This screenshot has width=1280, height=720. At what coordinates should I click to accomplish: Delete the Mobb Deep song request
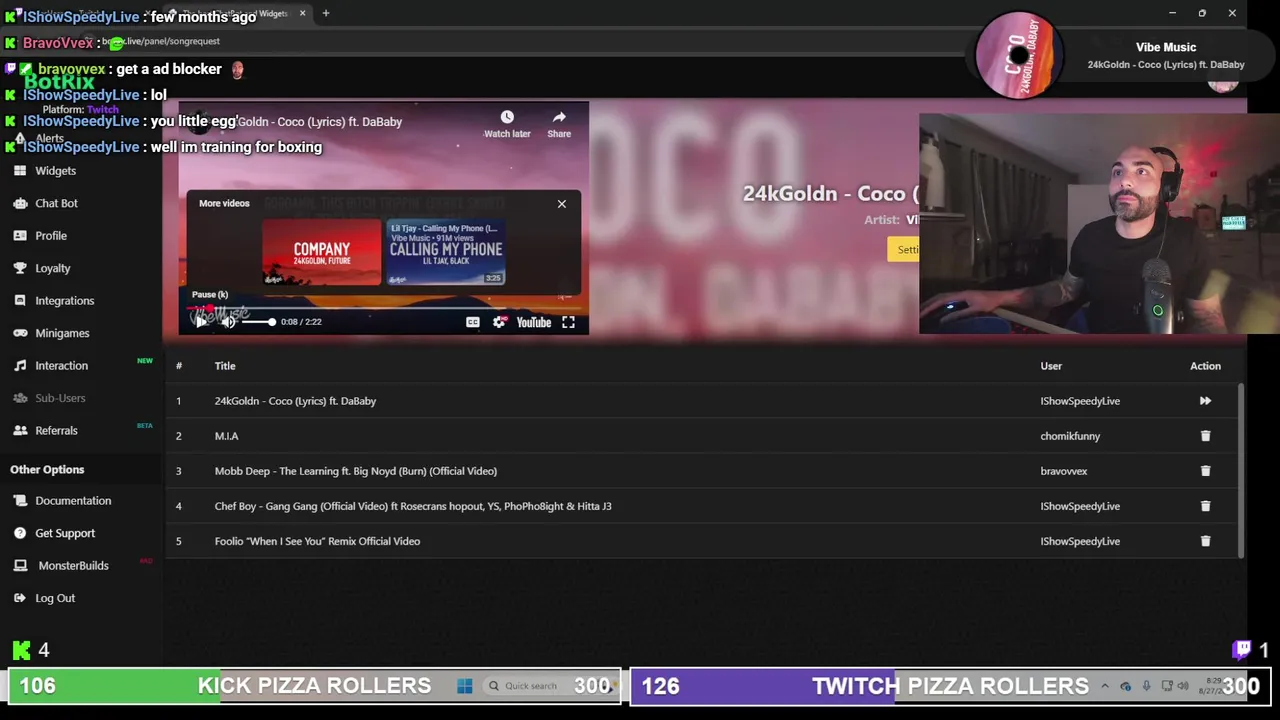point(1205,471)
